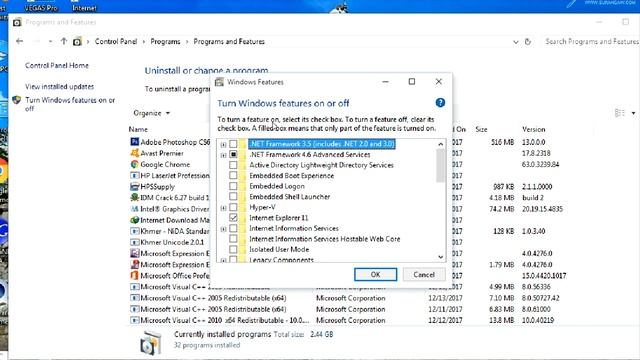Click the Control Panel icon in address bar
Screen dimensions: 640x360
click(77, 42)
